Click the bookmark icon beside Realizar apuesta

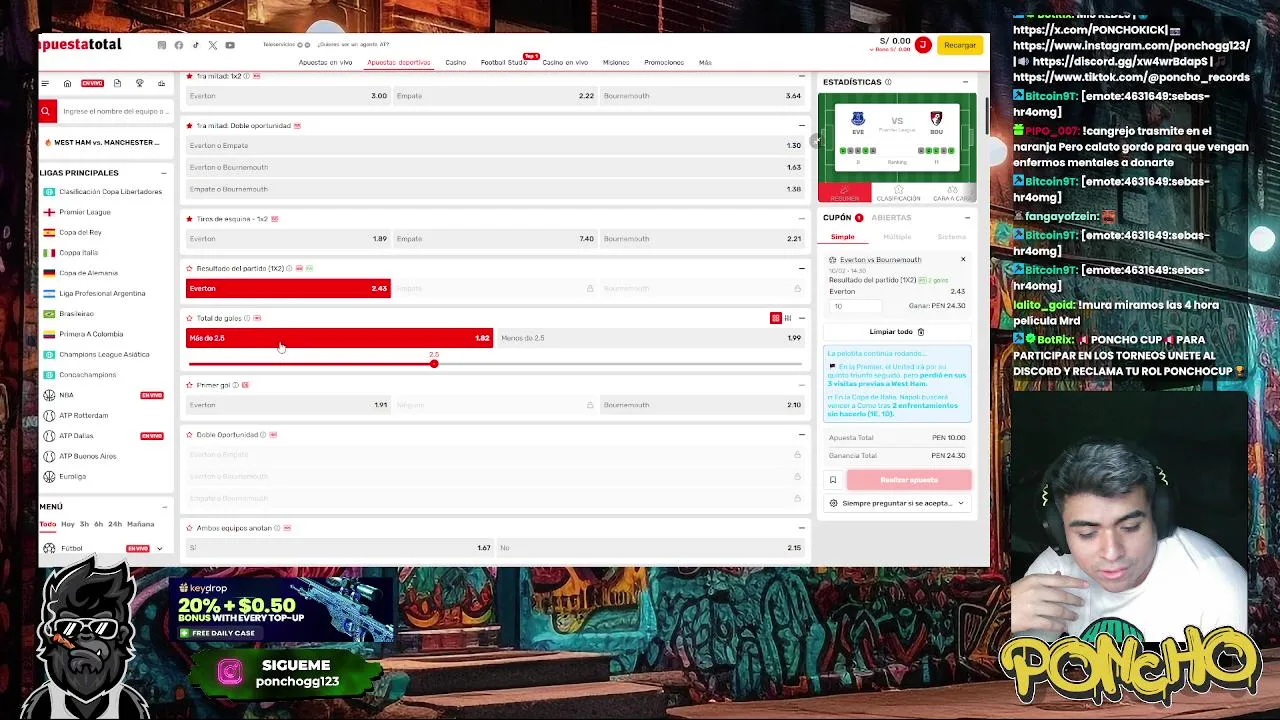pyautogui.click(x=833, y=480)
